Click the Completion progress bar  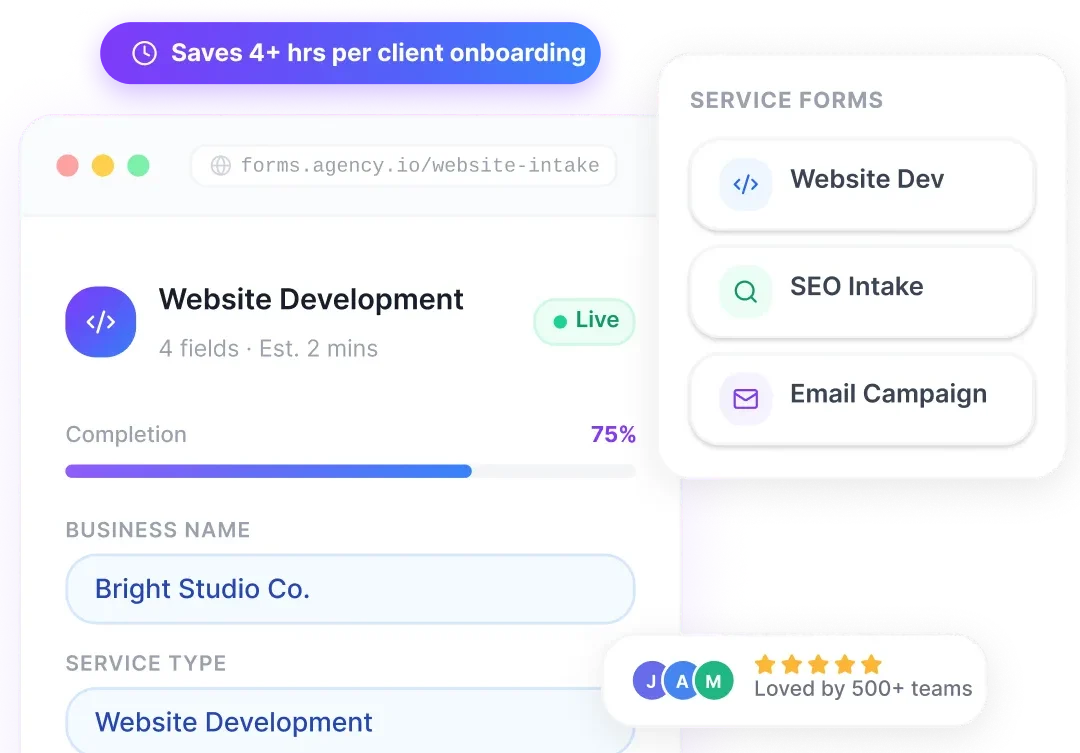click(x=350, y=471)
